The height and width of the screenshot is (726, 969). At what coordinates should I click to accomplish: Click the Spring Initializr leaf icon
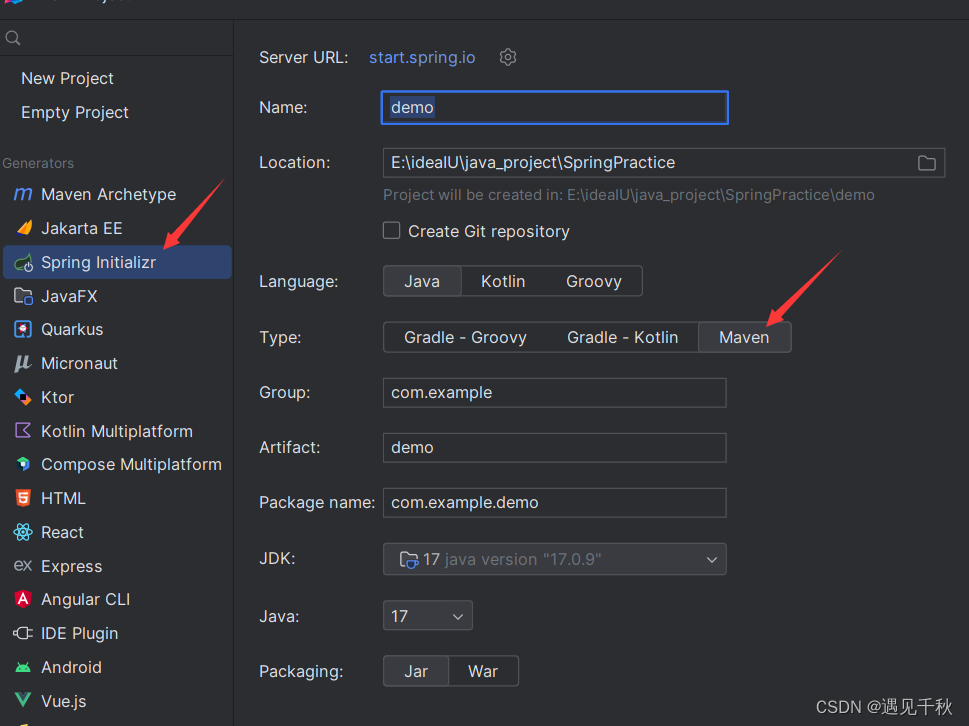pyautogui.click(x=23, y=263)
